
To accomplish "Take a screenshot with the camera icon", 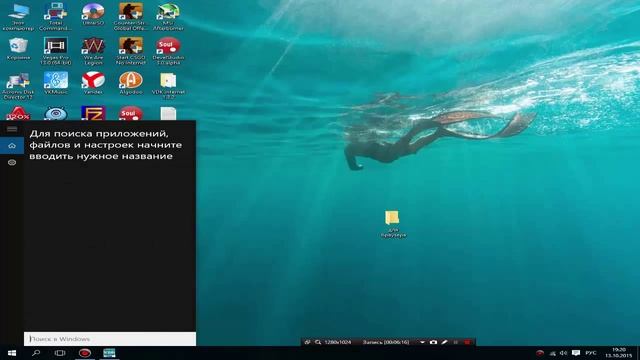I will pos(433,342).
